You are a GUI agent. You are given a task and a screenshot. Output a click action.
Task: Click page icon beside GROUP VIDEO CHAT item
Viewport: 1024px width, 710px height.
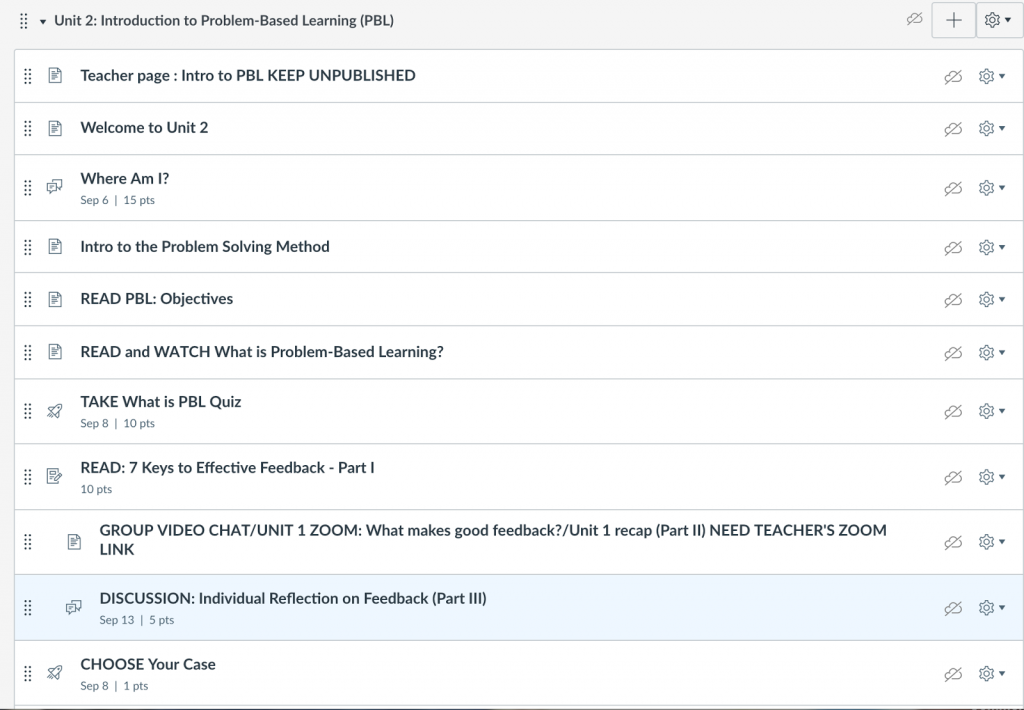point(74,542)
